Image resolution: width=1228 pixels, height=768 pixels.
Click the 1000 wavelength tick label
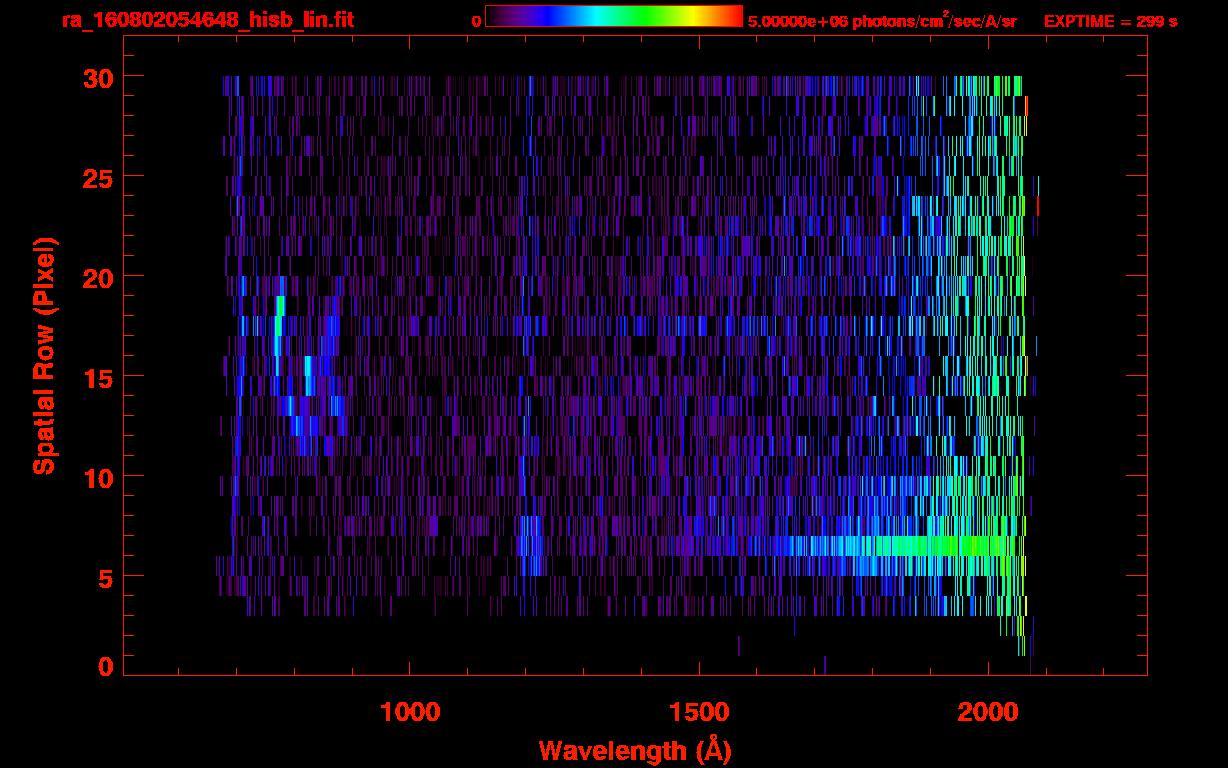410,712
